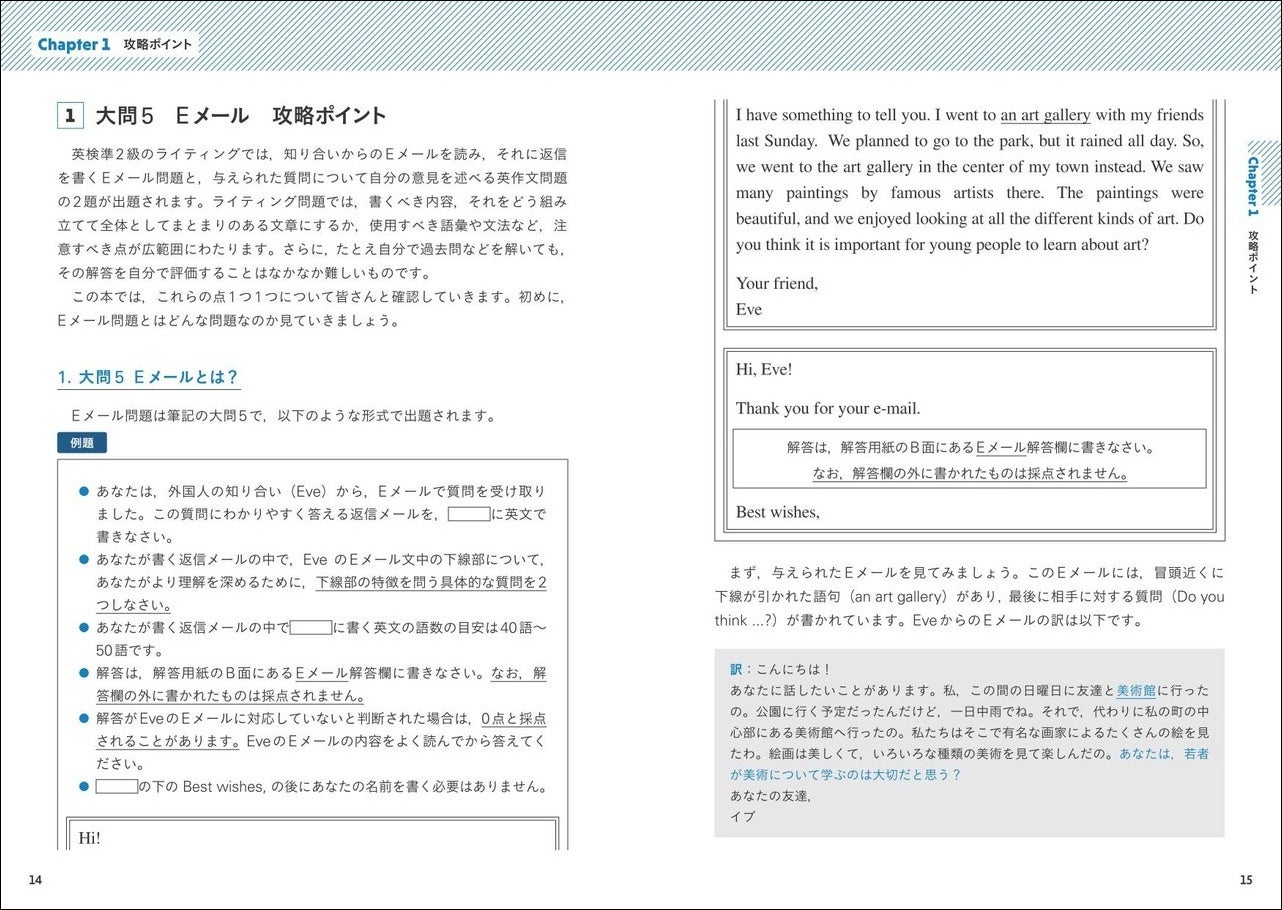Click 'Hi!' at the bottom of page 14
1282x910 pixels.
coord(90,838)
